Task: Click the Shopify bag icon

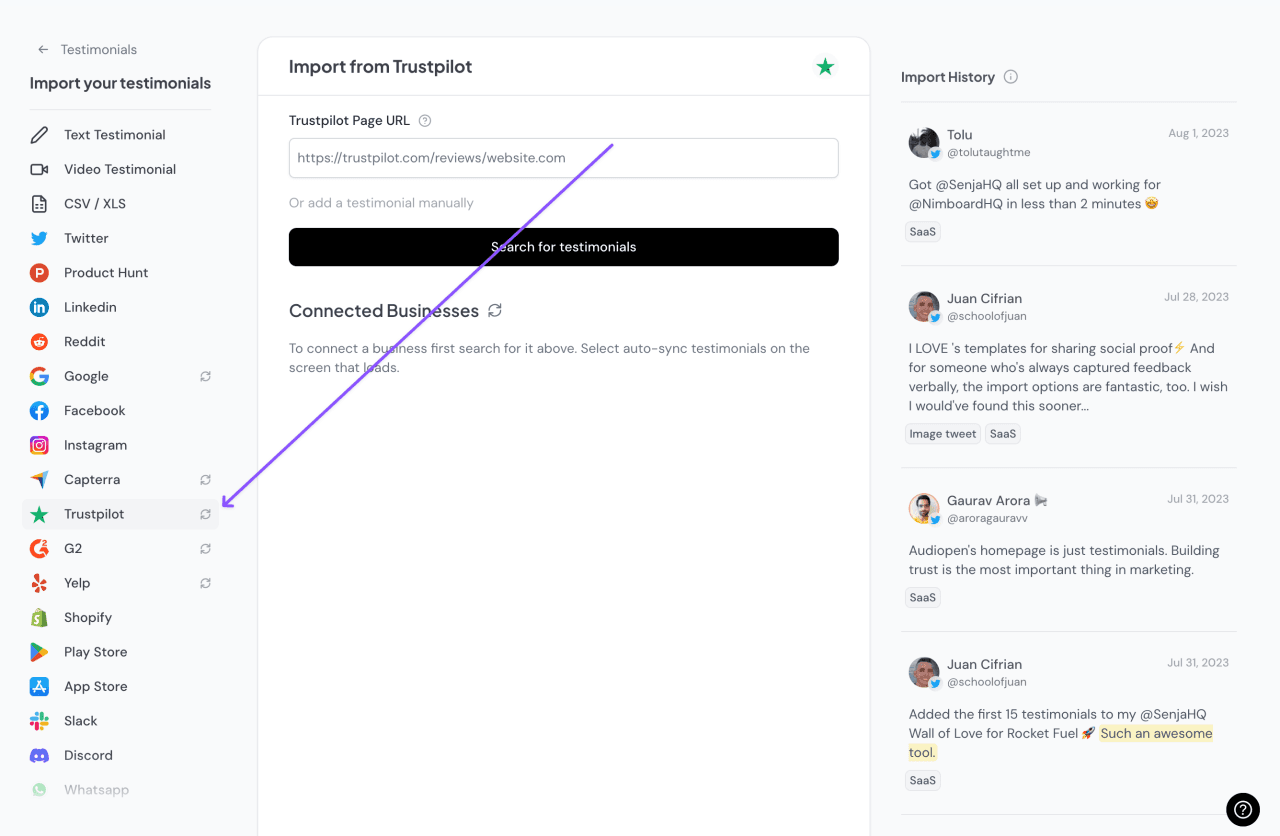Action: (39, 618)
